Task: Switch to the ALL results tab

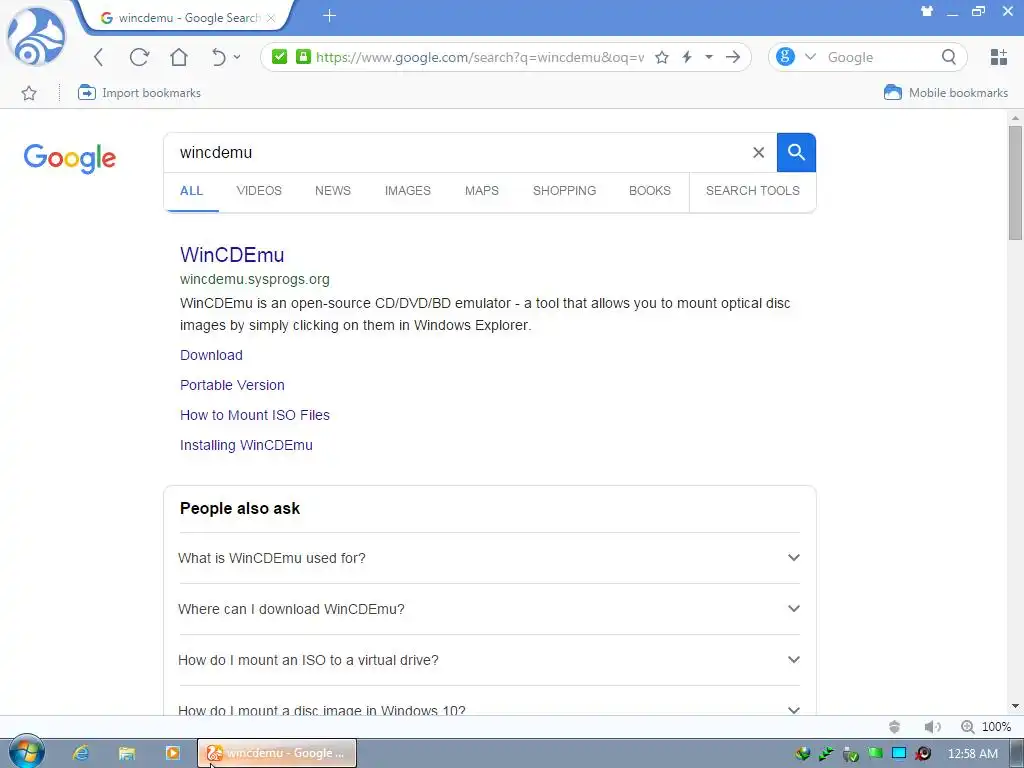Action: tap(191, 191)
